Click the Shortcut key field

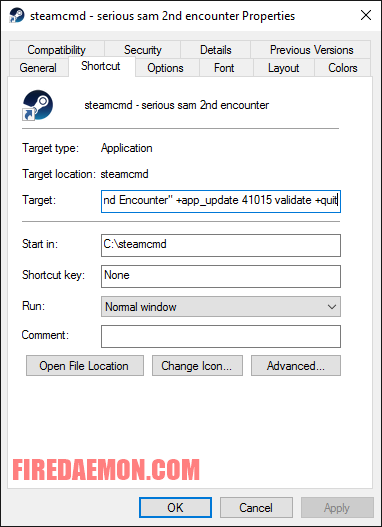click(221, 276)
